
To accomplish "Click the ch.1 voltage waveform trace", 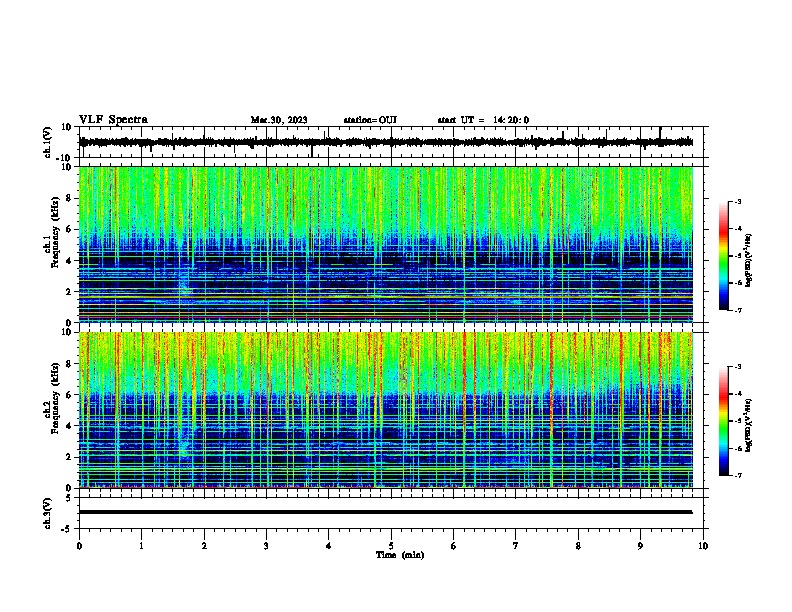I will click(386, 142).
